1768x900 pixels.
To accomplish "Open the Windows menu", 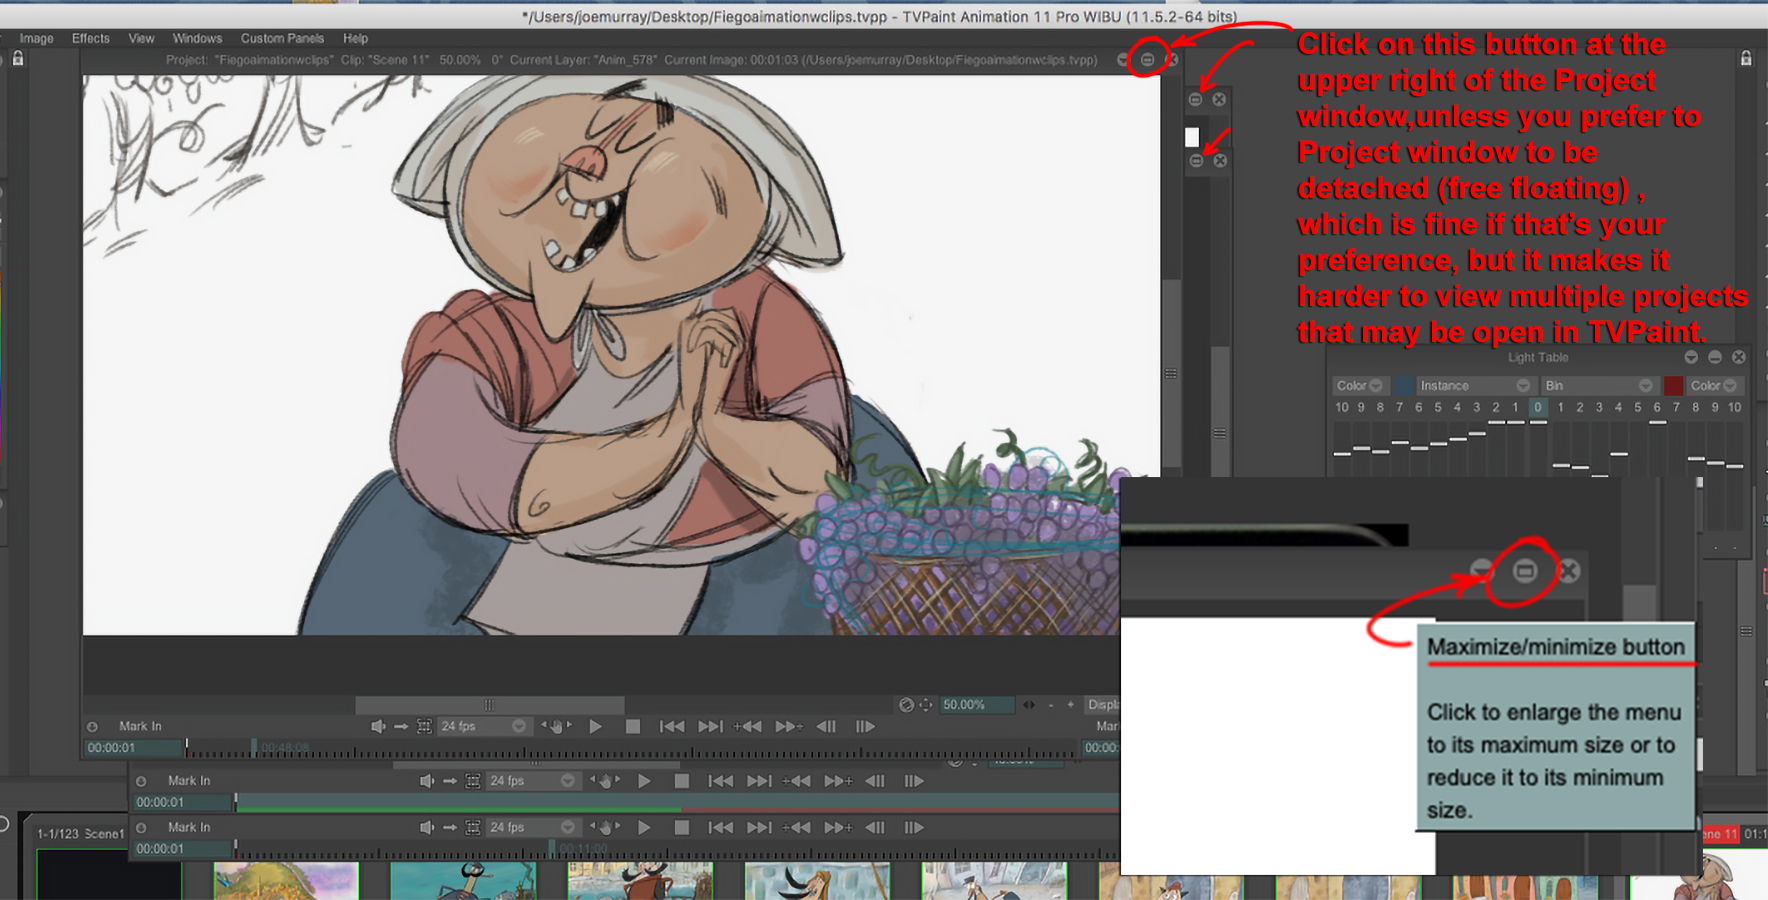I will pyautogui.click(x=197, y=38).
